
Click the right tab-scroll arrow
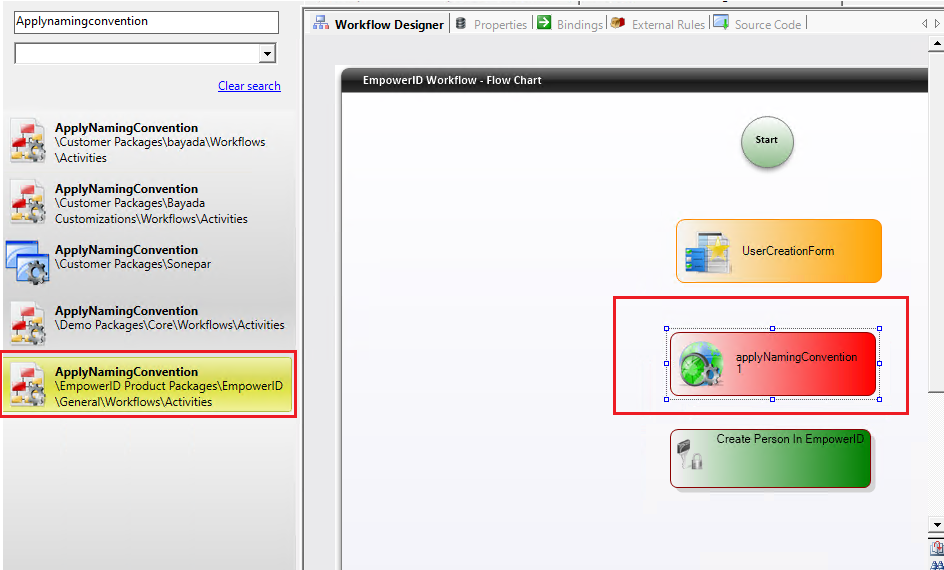coord(937,24)
